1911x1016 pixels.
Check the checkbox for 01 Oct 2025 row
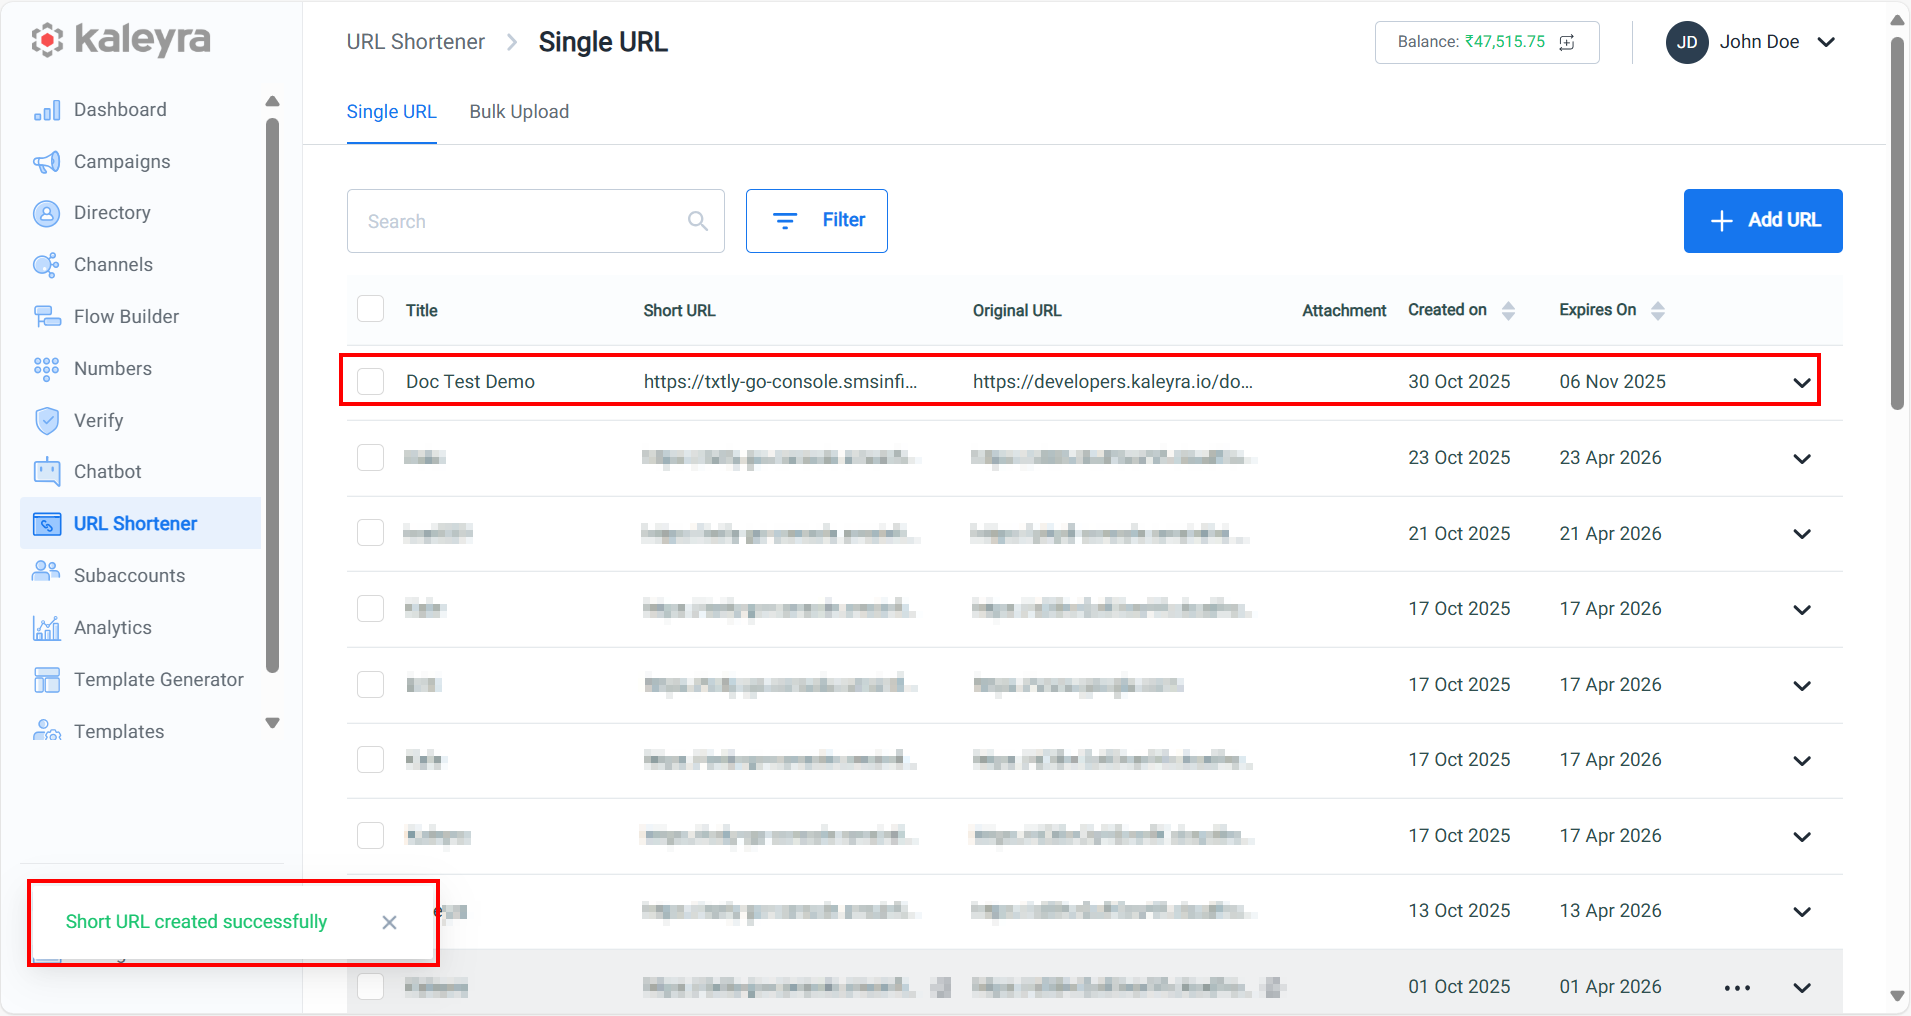click(x=371, y=986)
